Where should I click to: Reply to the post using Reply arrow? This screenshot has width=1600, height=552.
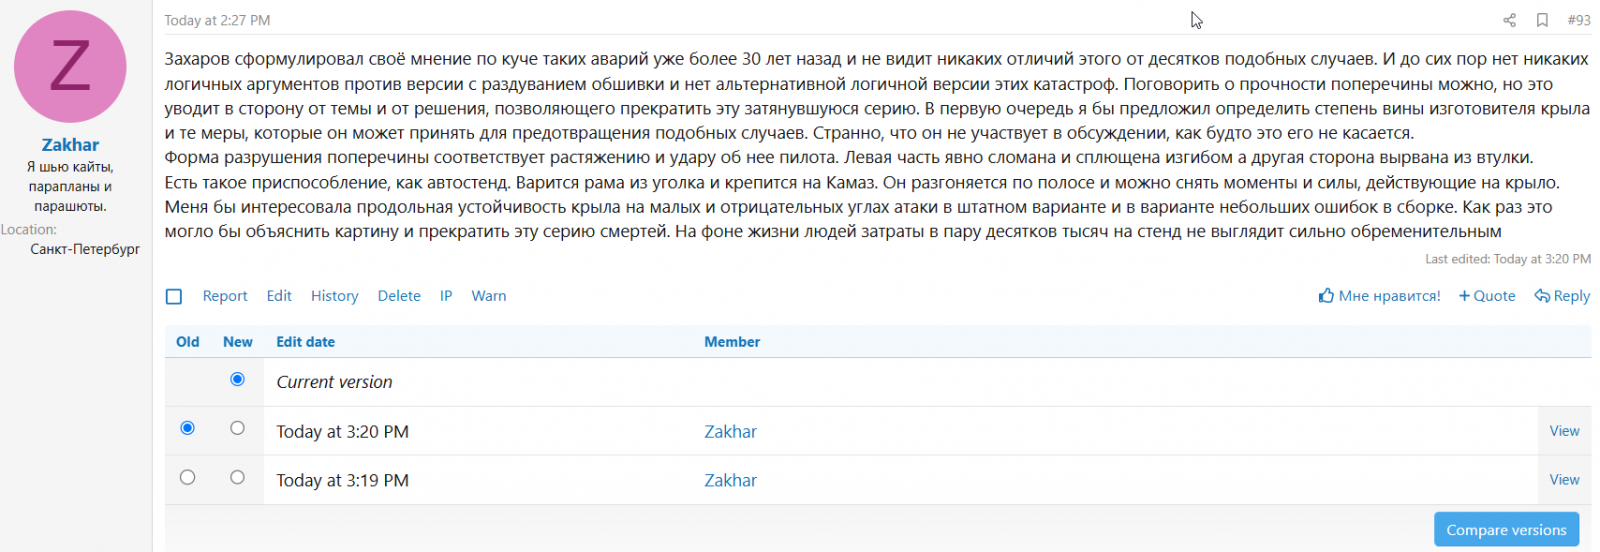[1562, 296]
